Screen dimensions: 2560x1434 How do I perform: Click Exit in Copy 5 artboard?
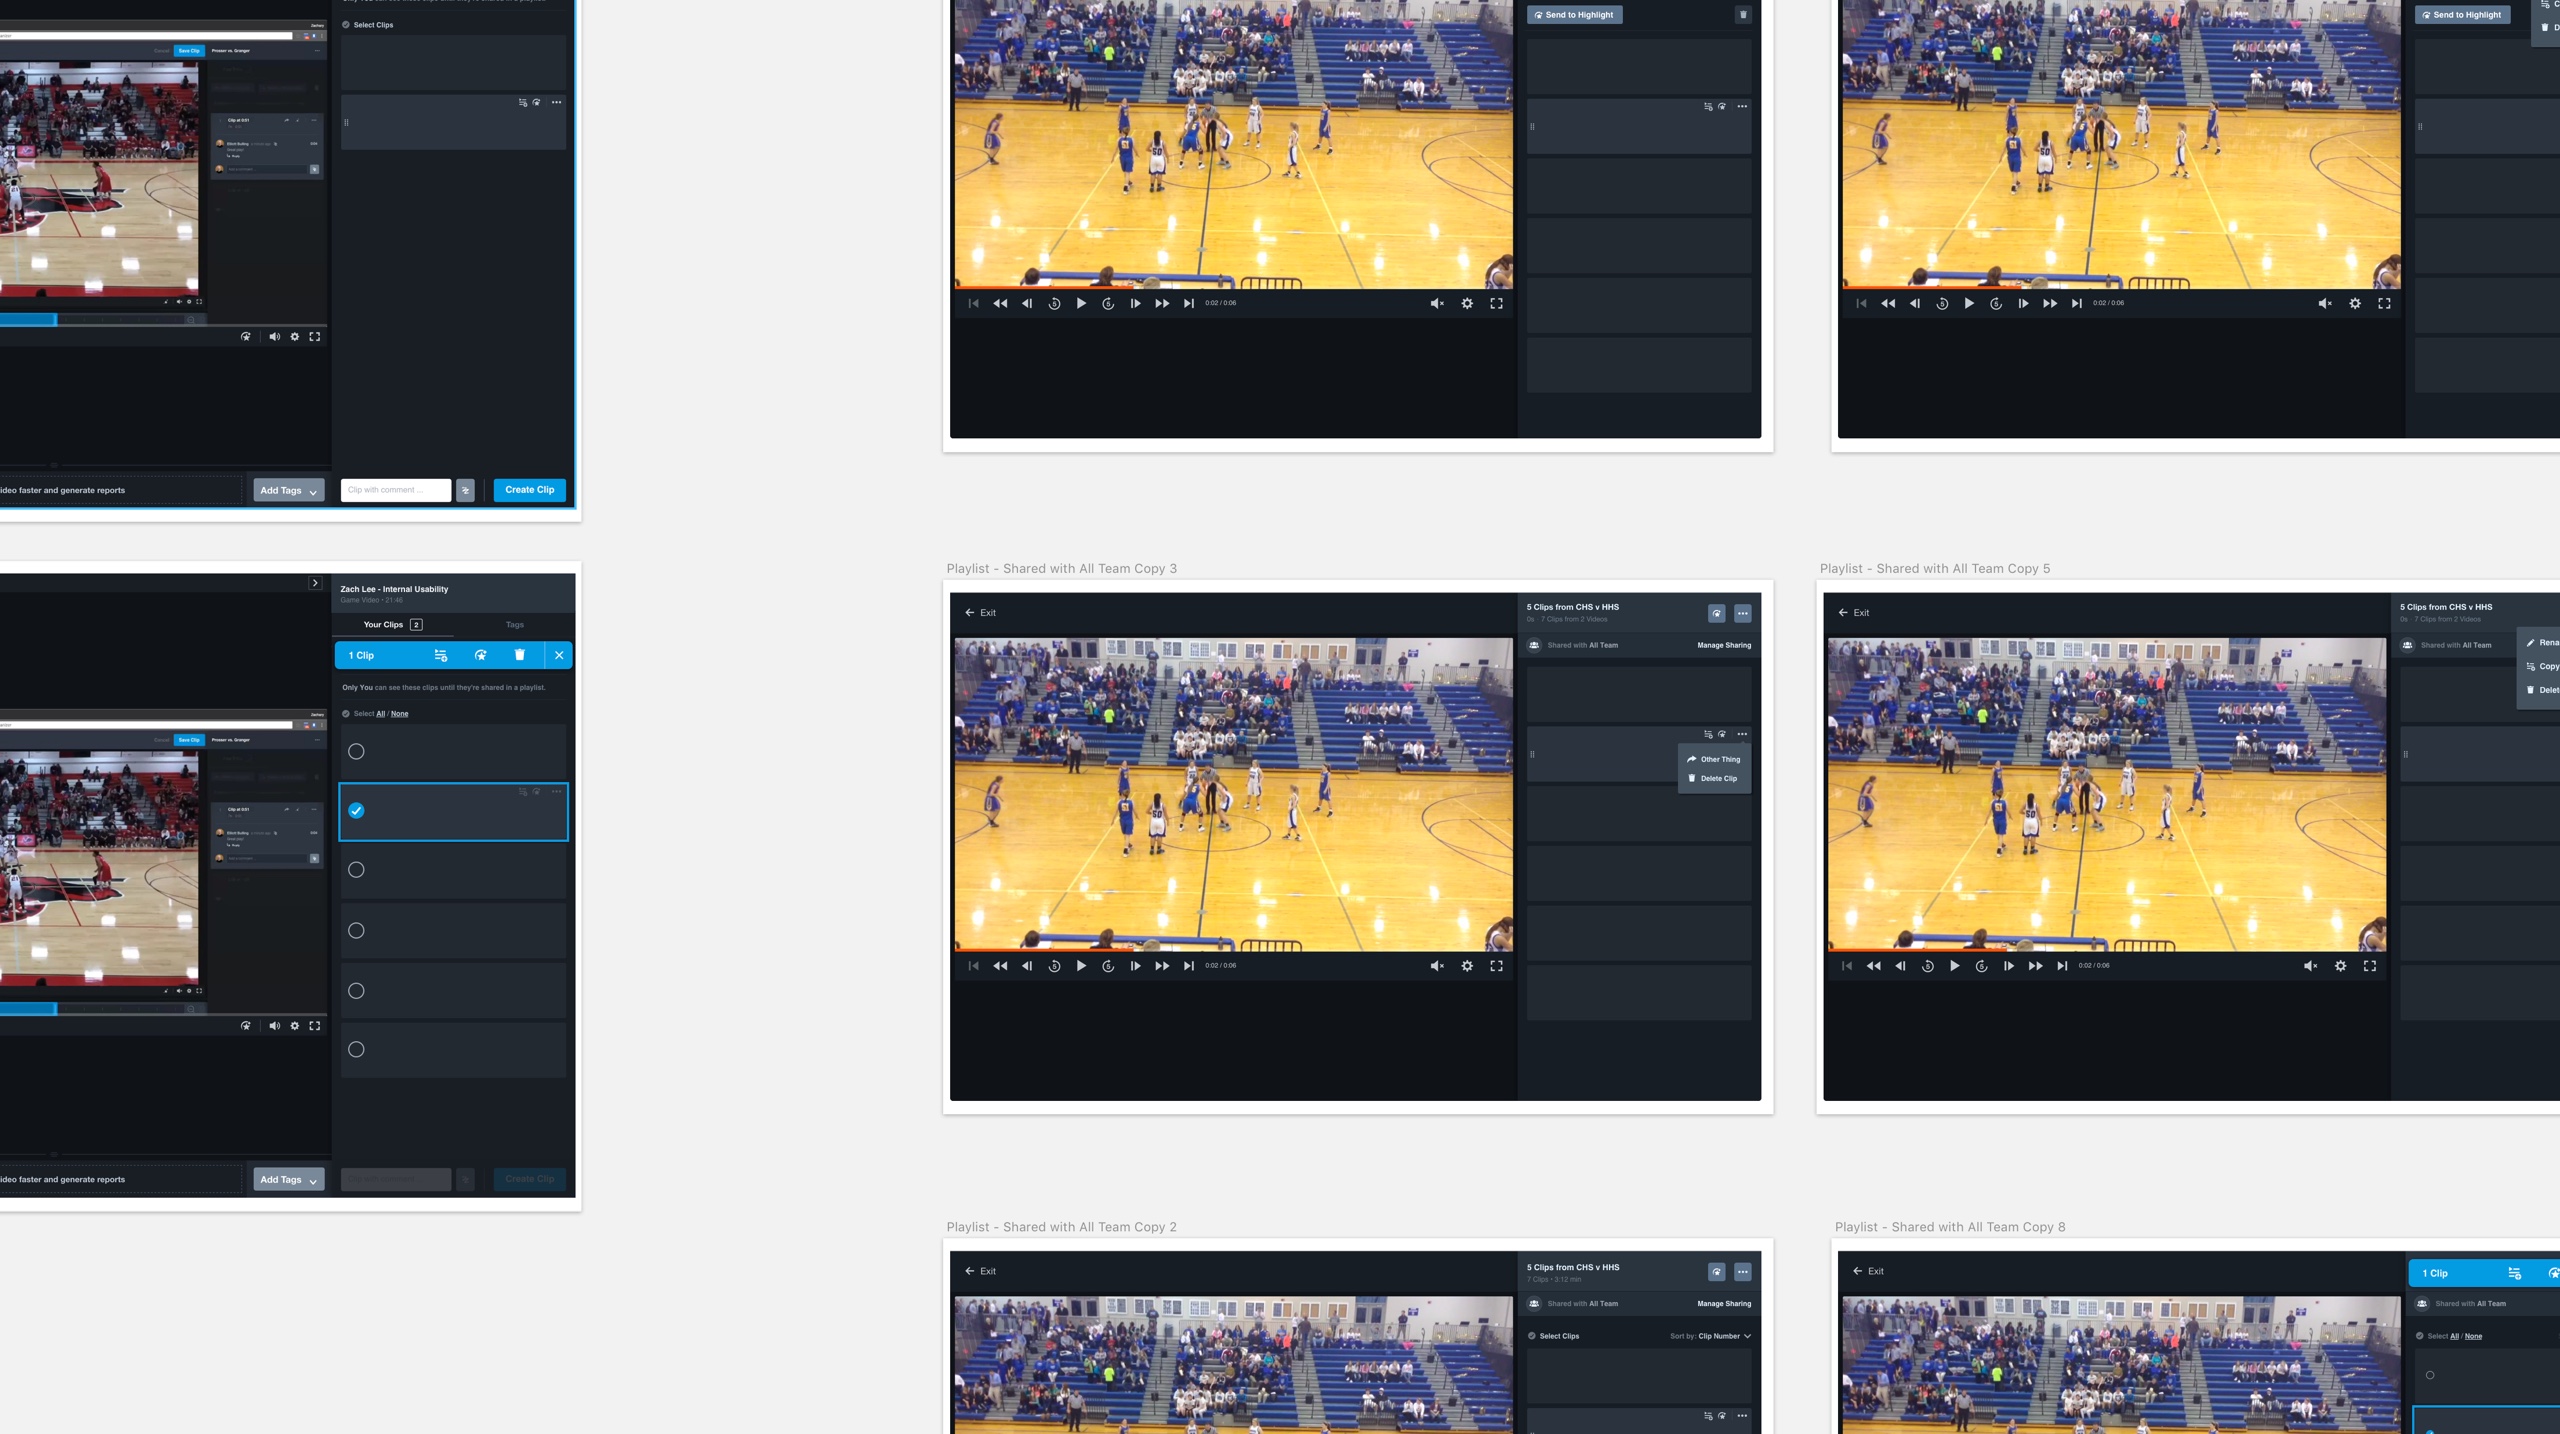tap(1854, 613)
